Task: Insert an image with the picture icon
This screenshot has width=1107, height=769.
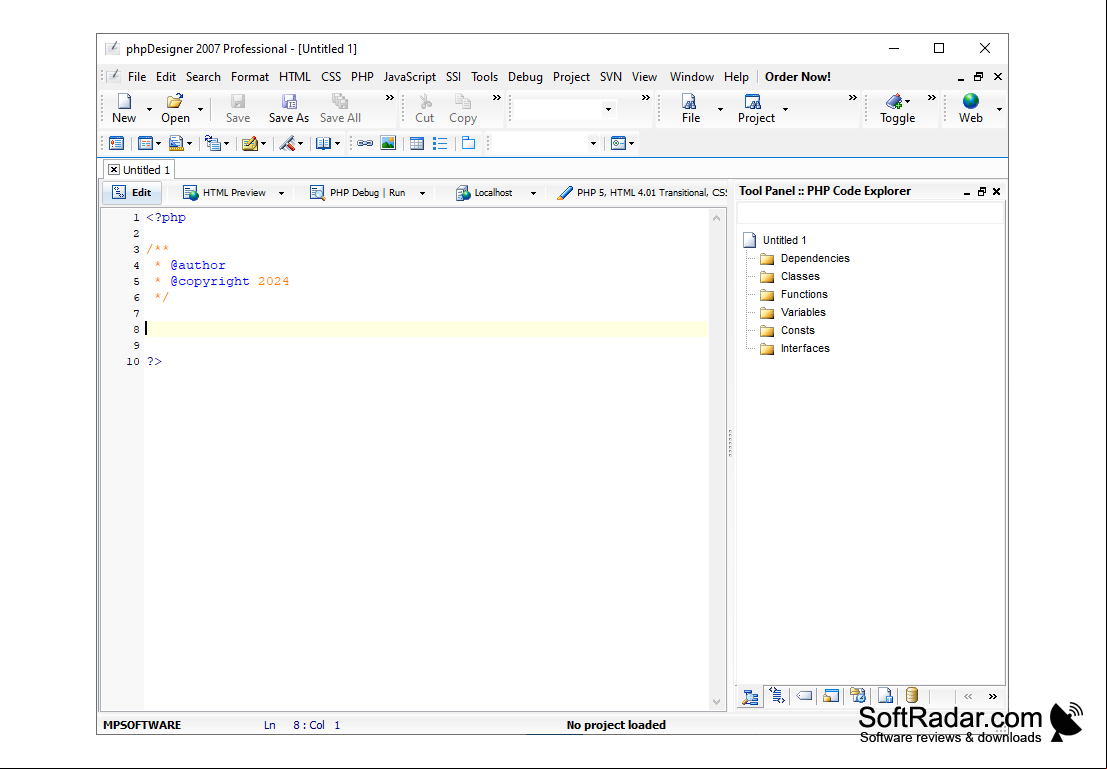Action: tap(388, 143)
